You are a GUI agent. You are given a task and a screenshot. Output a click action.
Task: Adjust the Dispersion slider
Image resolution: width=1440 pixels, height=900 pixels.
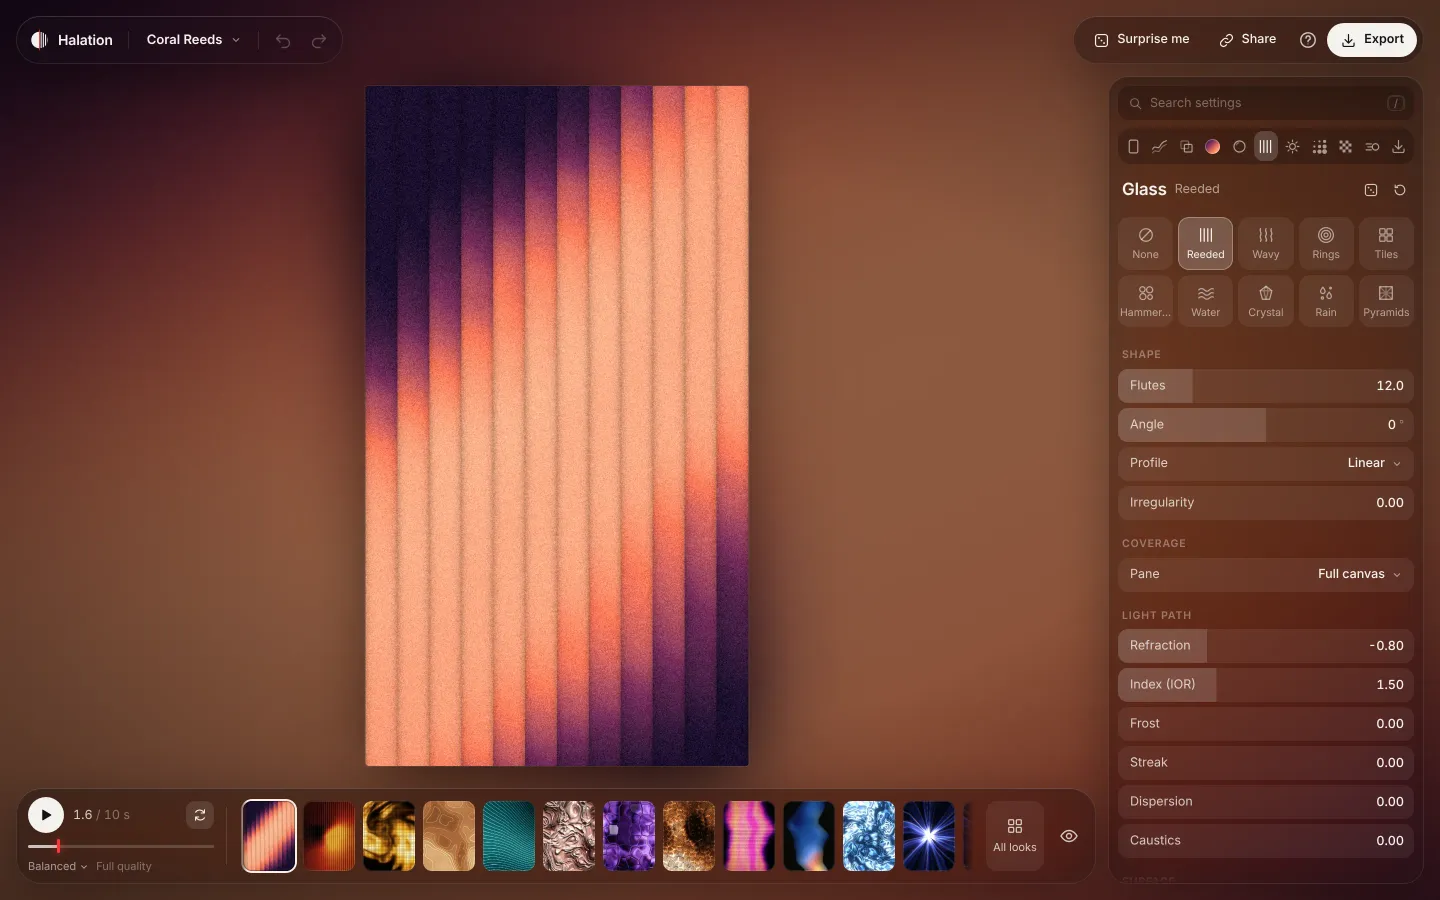(1266, 802)
